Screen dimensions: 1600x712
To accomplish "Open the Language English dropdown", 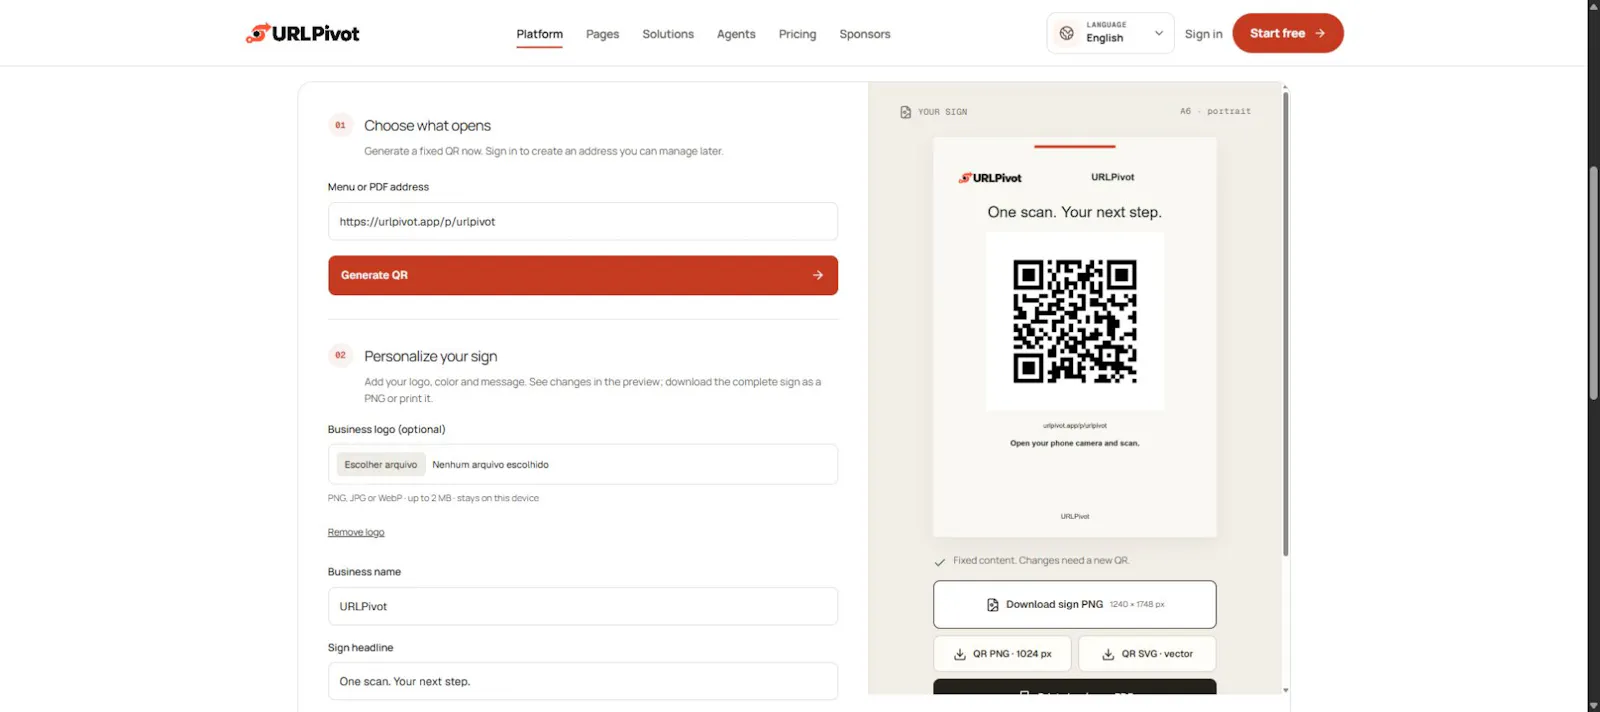I will pos(1110,33).
